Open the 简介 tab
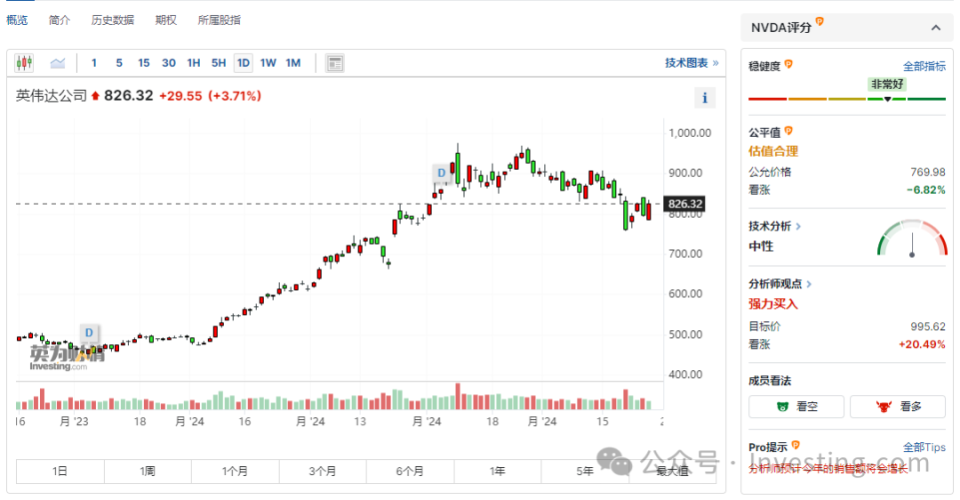Image resolution: width=960 pixels, height=500 pixels. coord(59,20)
